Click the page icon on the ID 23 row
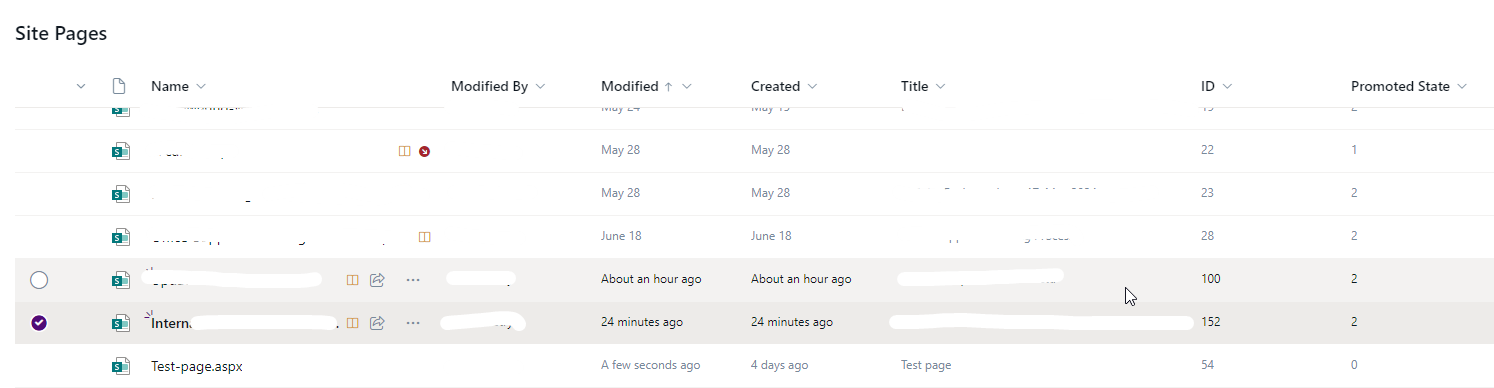Screen dimensions: 1494x388 pos(121,194)
